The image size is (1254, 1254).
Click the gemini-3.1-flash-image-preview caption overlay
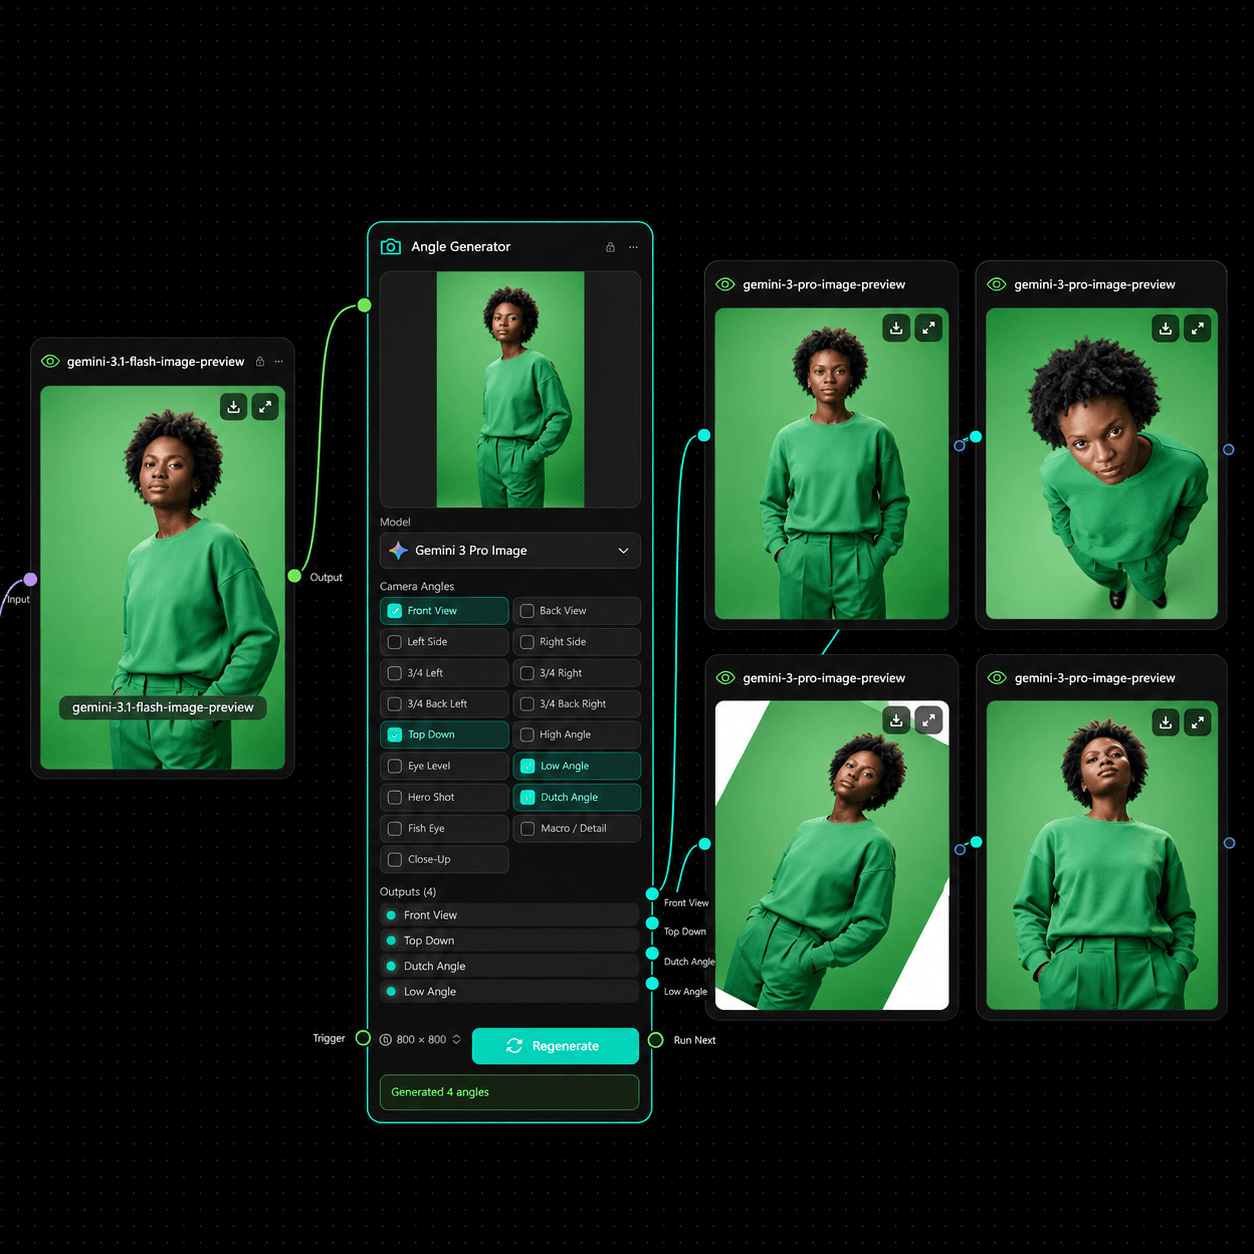coord(163,708)
